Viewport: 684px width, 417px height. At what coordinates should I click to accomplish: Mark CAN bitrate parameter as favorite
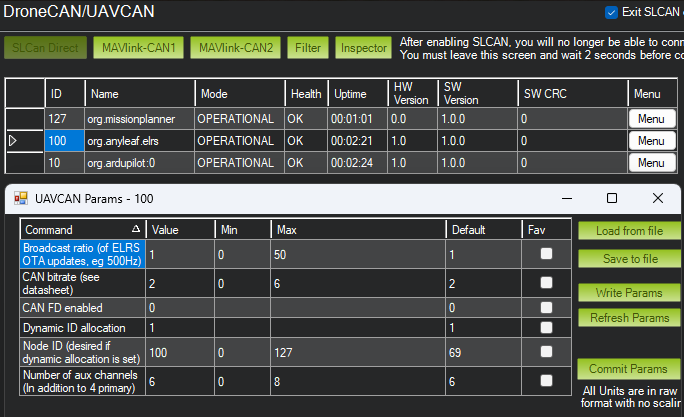(546, 283)
